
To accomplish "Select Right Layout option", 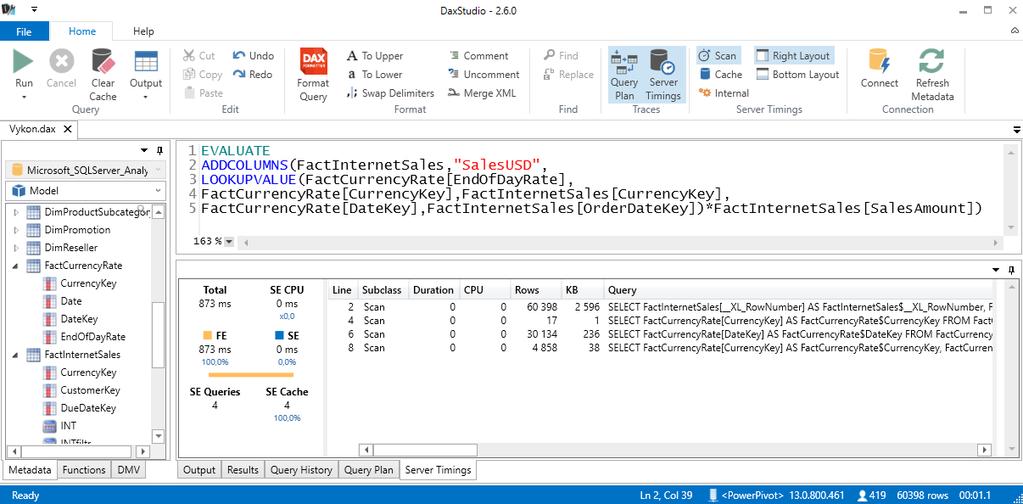I will coord(793,56).
